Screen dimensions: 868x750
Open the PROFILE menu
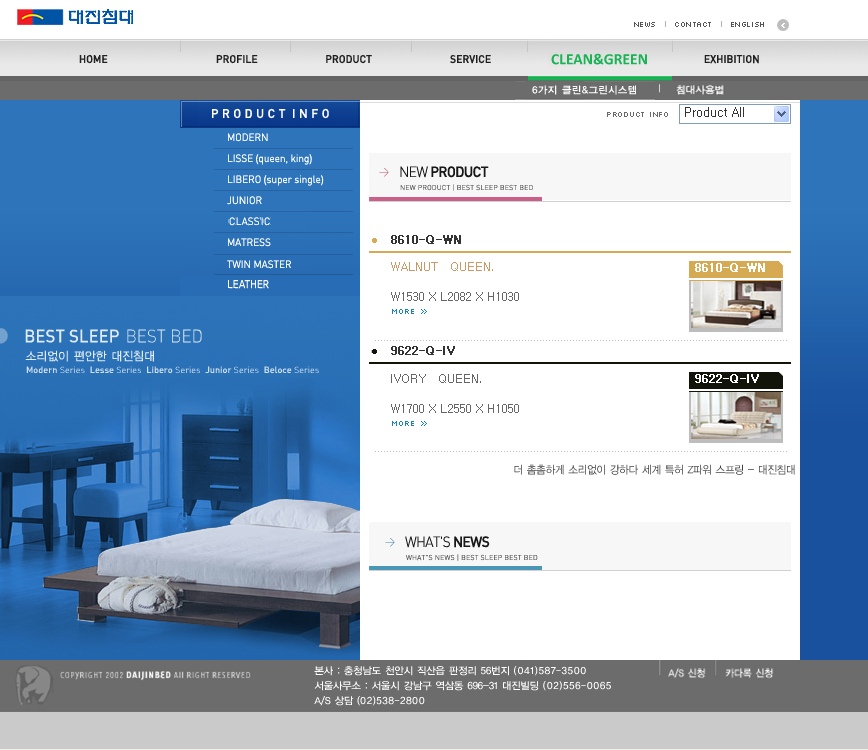point(237,59)
